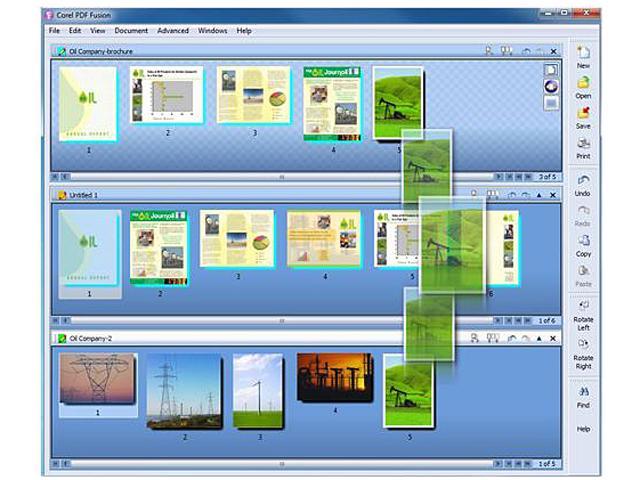The image size is (640, 480).
Task: Click the Print icon in sidebar
Action: [x=583, y=145]
